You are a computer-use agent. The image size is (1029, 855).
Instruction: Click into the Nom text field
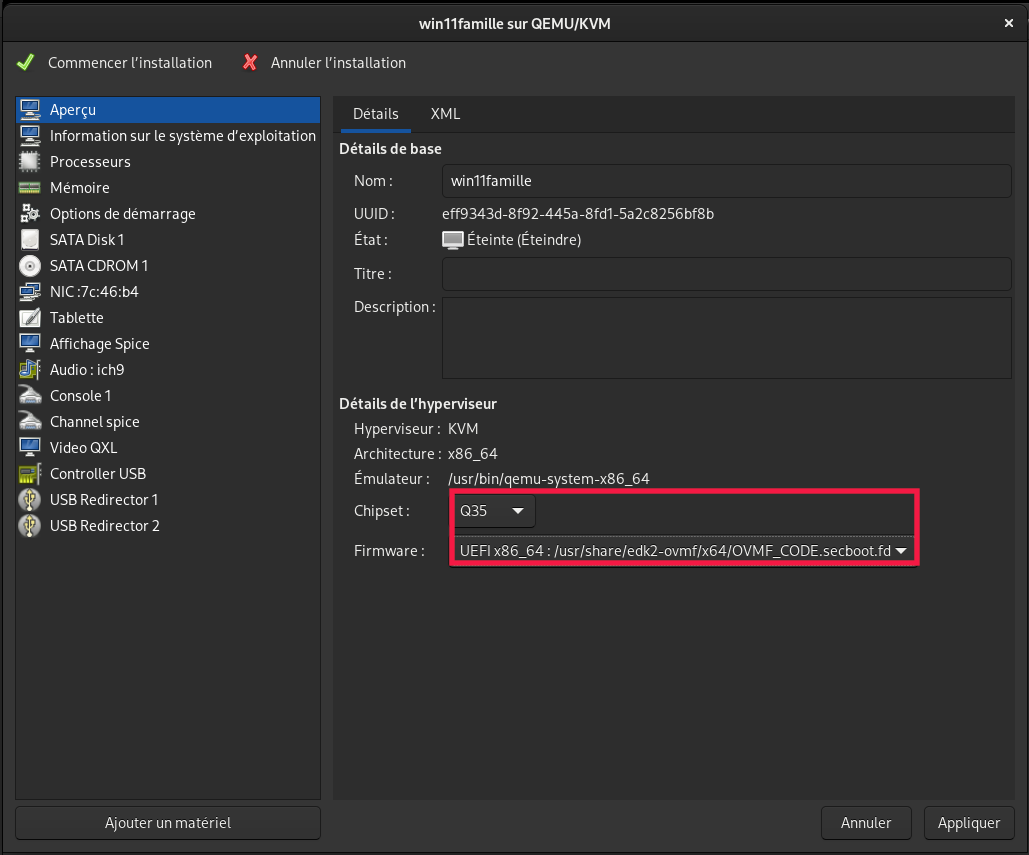(726, 181)
